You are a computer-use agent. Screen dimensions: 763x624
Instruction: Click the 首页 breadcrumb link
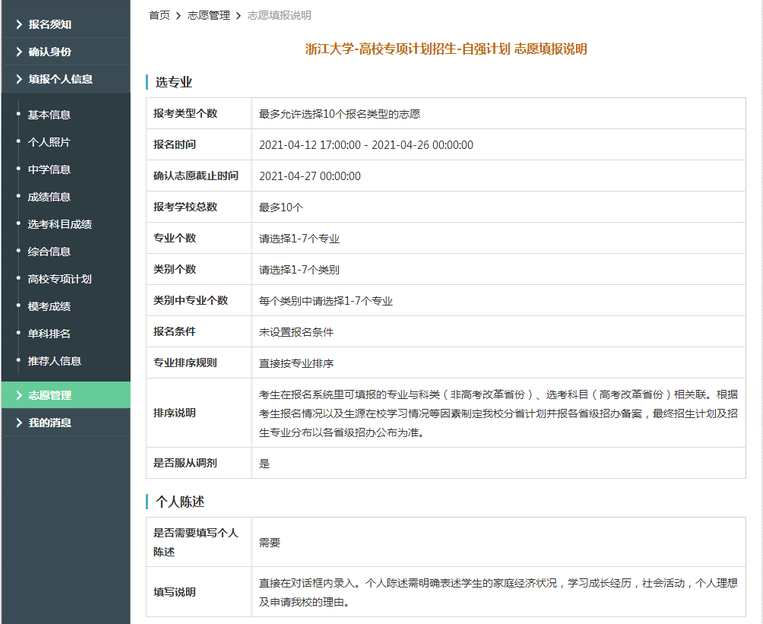coord(159,16)
